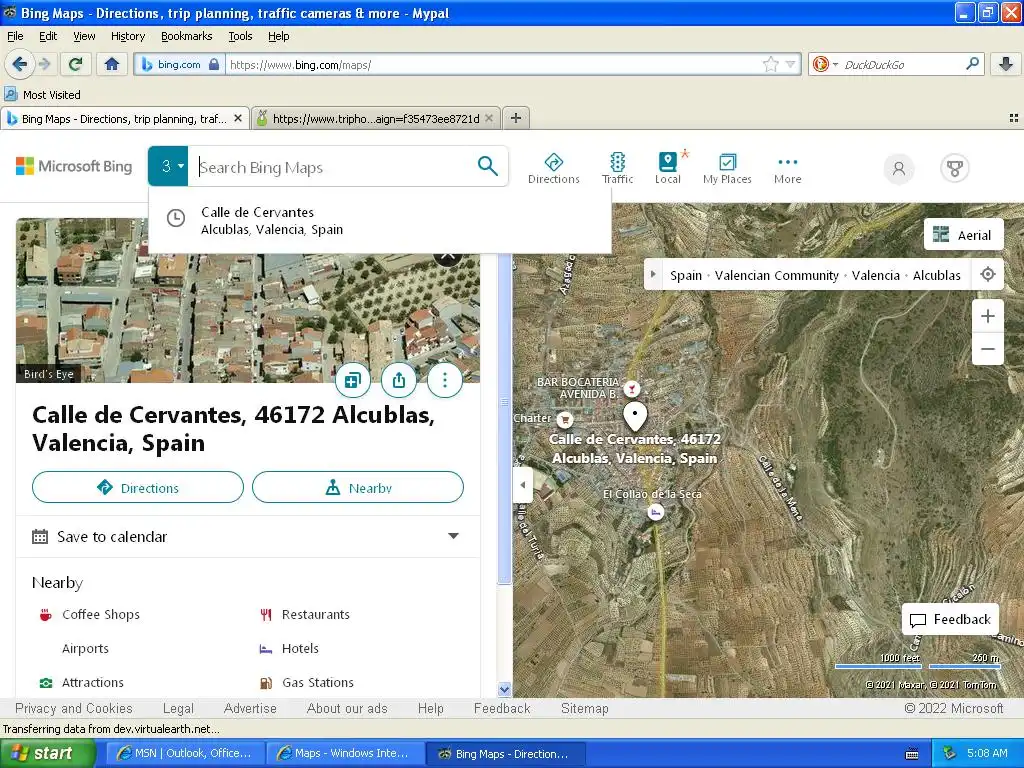Image resolution: width=1024 pixels, height=768 pixels.
Task: Open the Local panel
Action: 667,168
